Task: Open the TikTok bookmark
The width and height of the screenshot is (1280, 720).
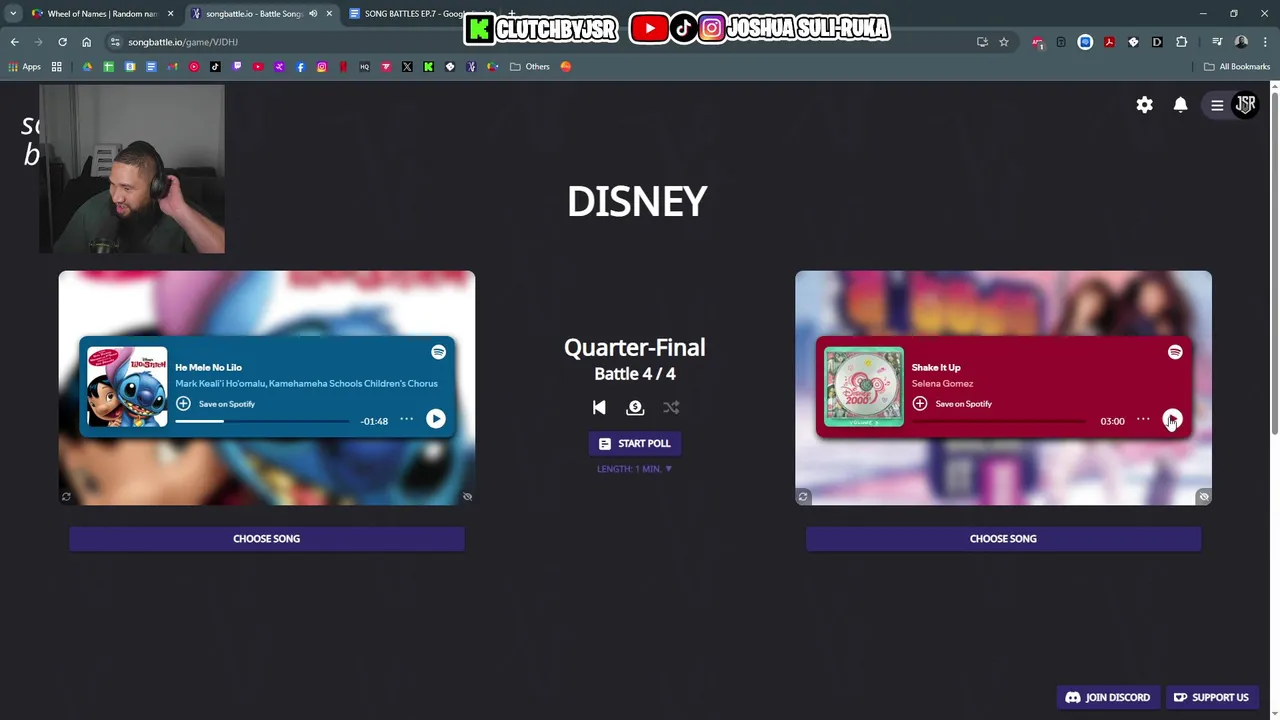Action: (x=215, y=67)
